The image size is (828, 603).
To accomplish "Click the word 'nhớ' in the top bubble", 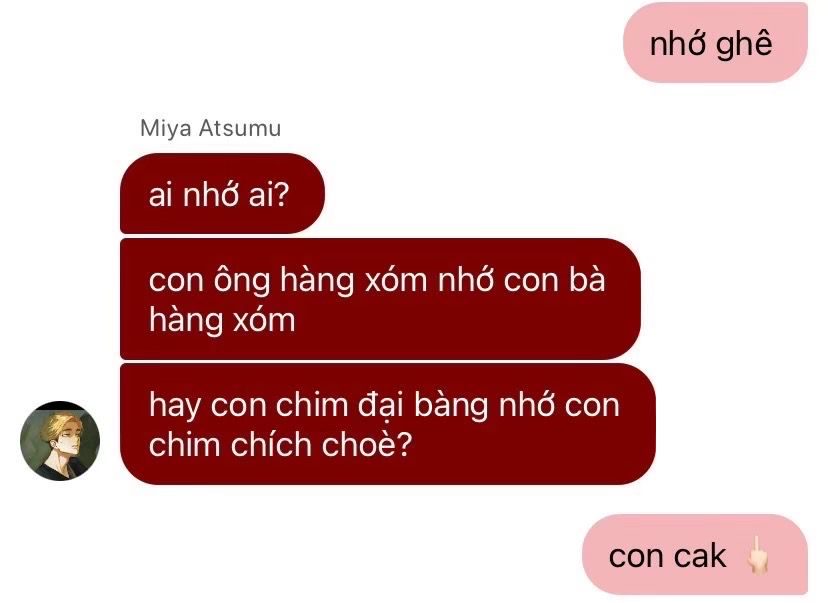I will click(679, 43).
